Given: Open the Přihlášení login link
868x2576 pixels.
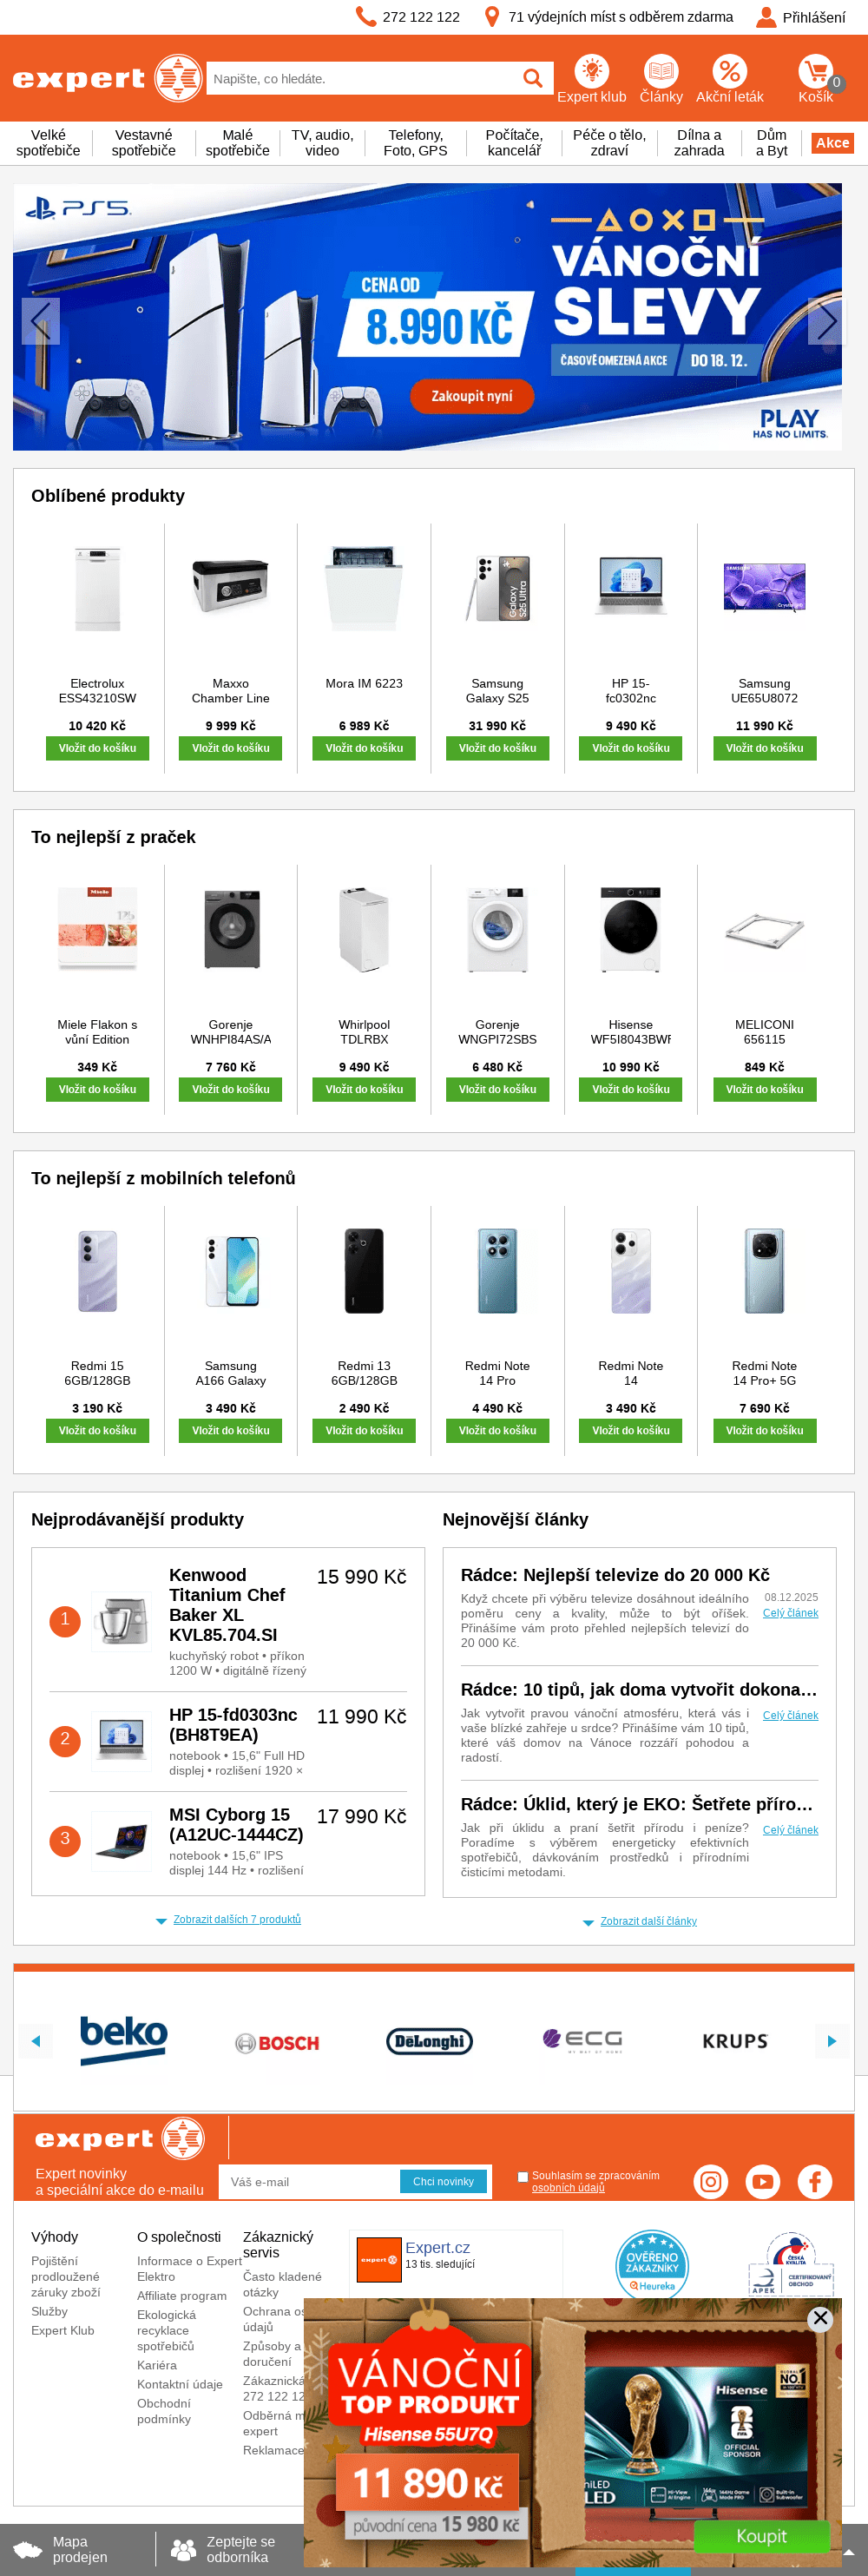Looking at the screenshot, I should [802, 17].
